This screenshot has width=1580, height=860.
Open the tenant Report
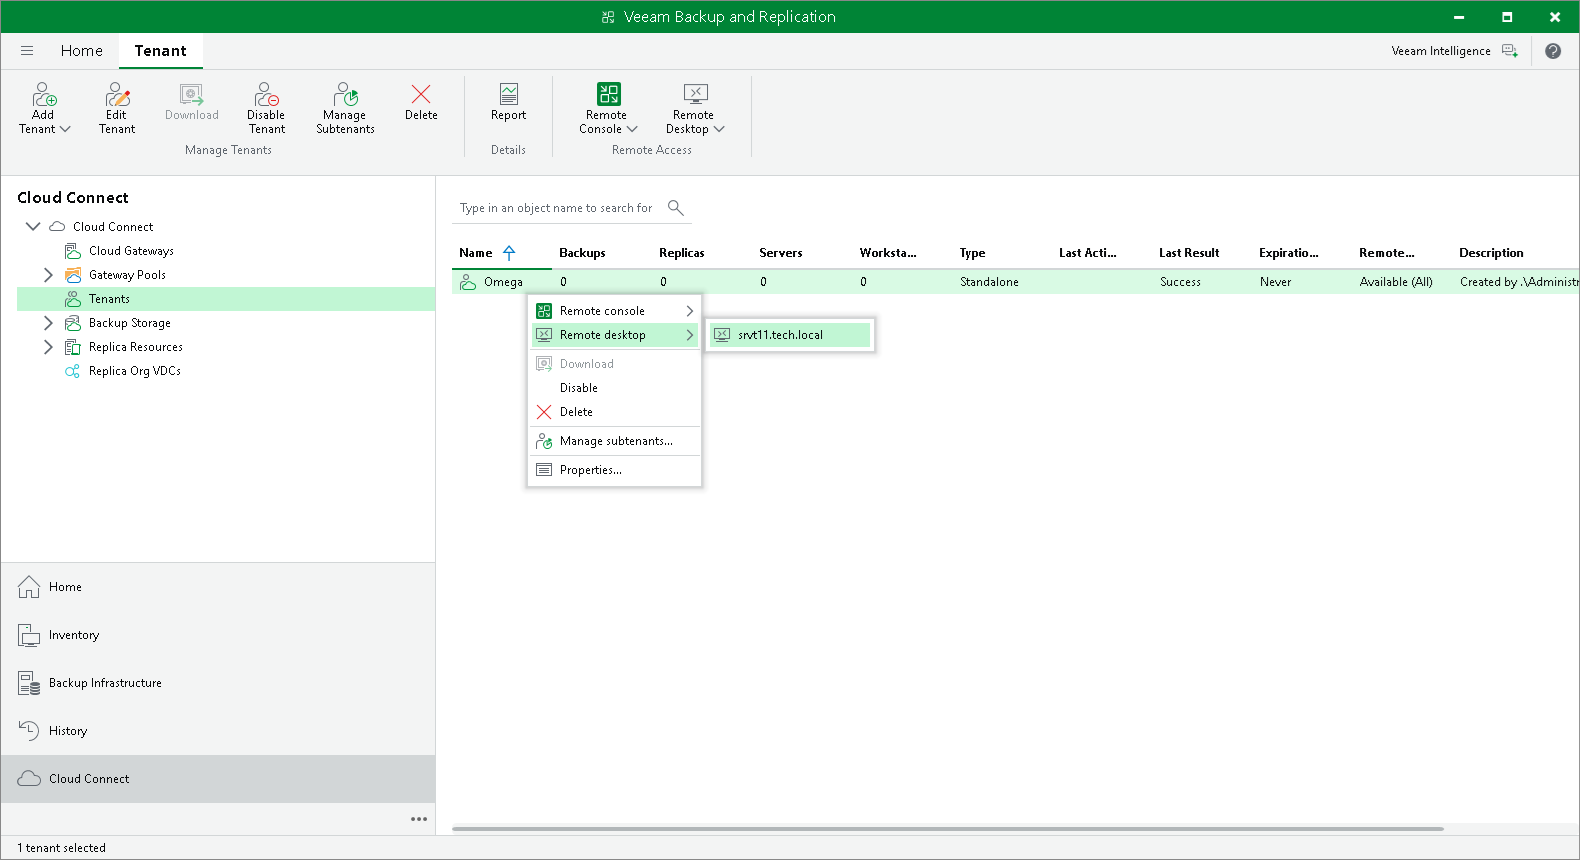click(x=508, y=94)
